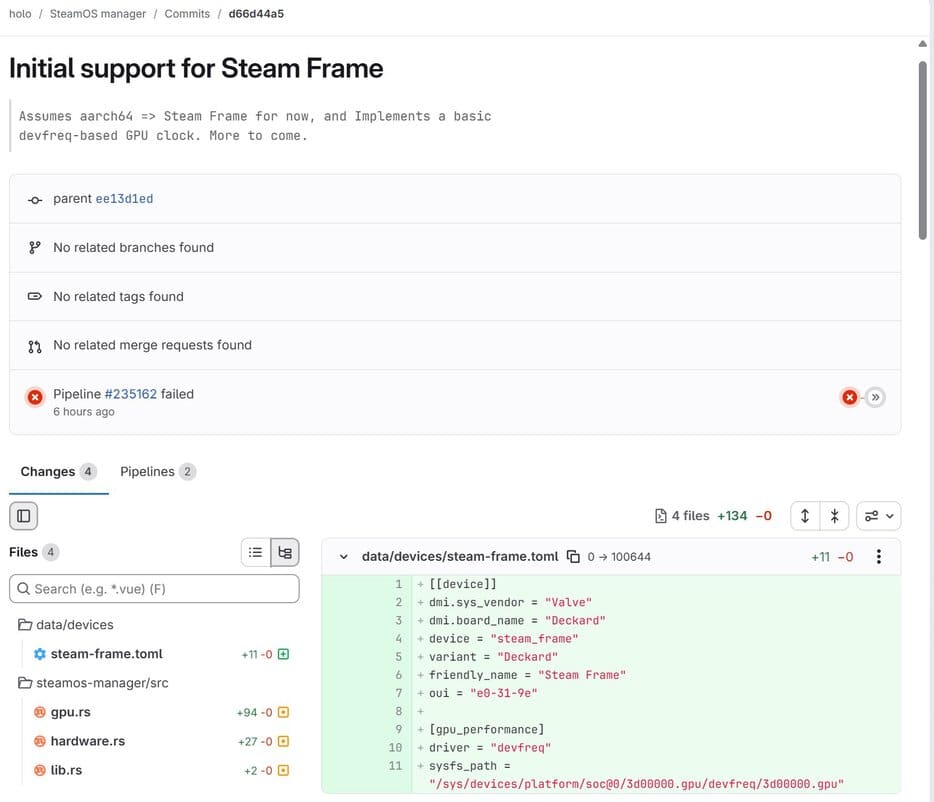Click diff line 'dmi.sys_vendor = "Valve"'
The image size is (934, 802).
510,602
